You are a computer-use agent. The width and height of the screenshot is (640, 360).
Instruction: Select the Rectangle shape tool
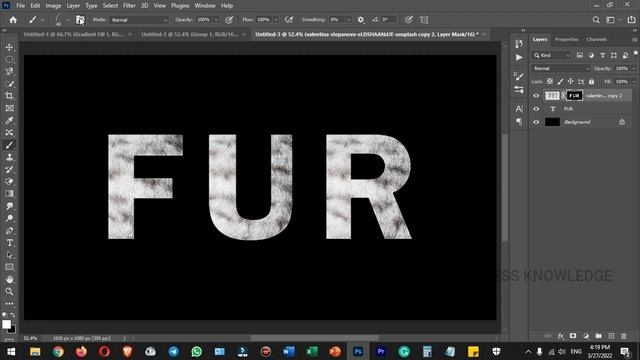click(x=9, y=267)
